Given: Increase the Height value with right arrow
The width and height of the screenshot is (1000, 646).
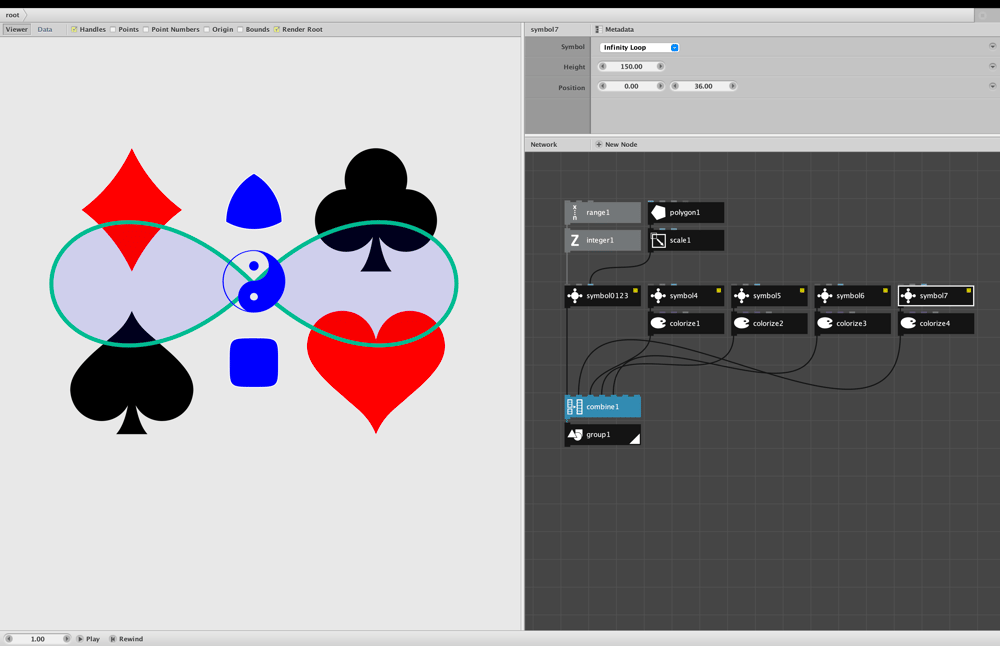Looking at the screenshot, I should (x=660, y=66).
